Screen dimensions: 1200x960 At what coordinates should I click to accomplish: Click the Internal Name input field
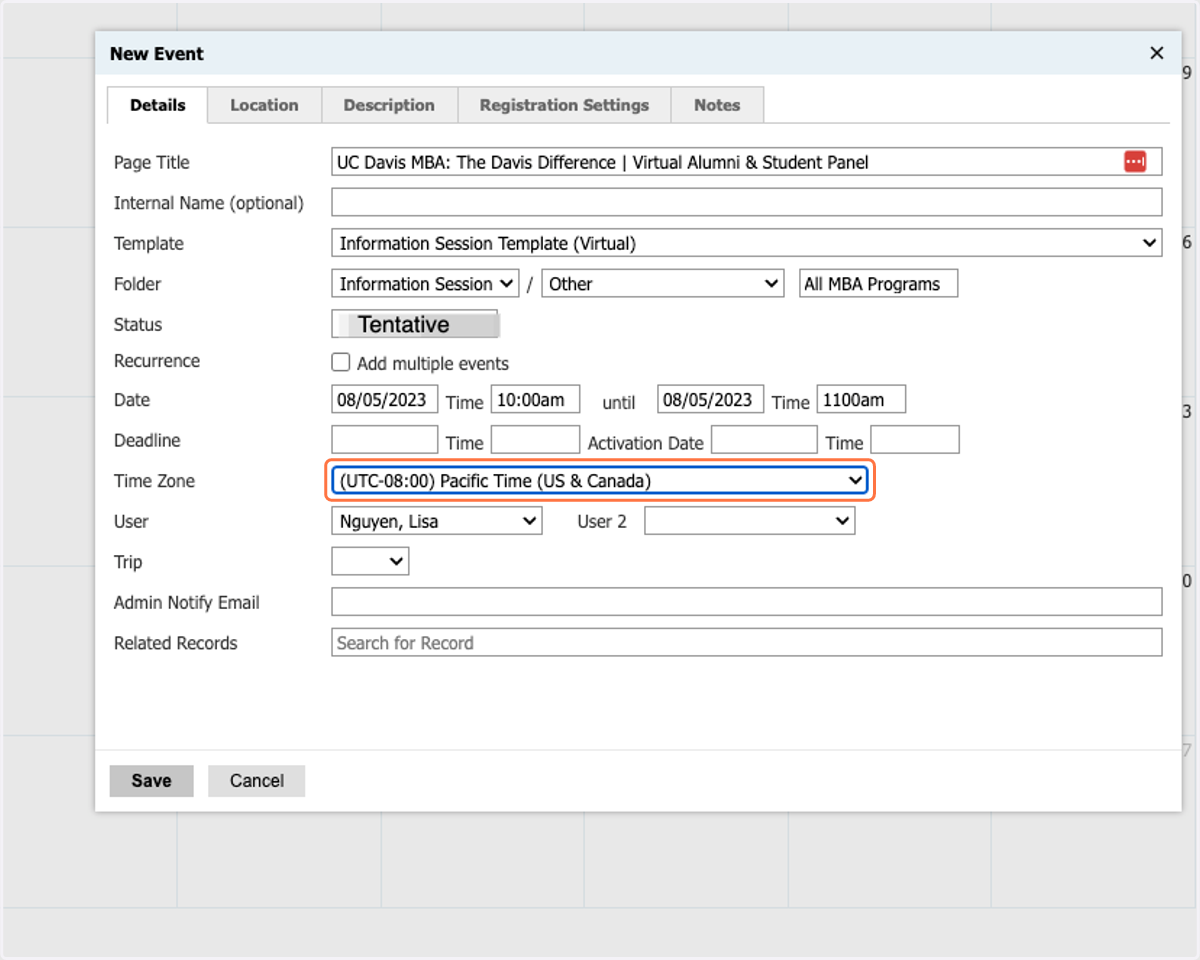pyautogui.click(x=746, y=202)
